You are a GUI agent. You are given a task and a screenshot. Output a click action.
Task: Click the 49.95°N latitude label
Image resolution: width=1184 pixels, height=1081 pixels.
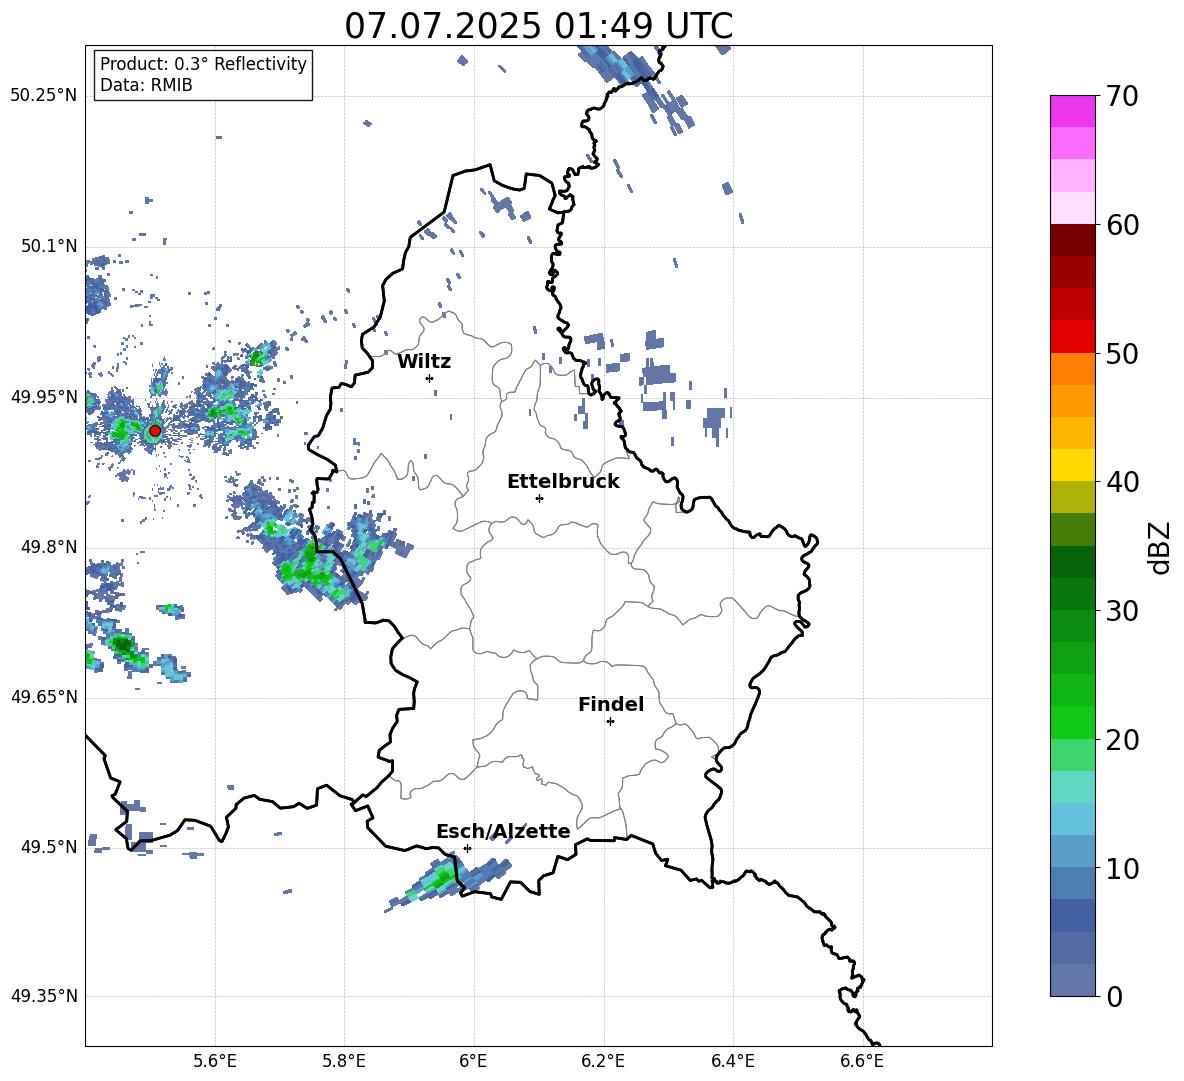pyautogui.click(x=44, y=396)
